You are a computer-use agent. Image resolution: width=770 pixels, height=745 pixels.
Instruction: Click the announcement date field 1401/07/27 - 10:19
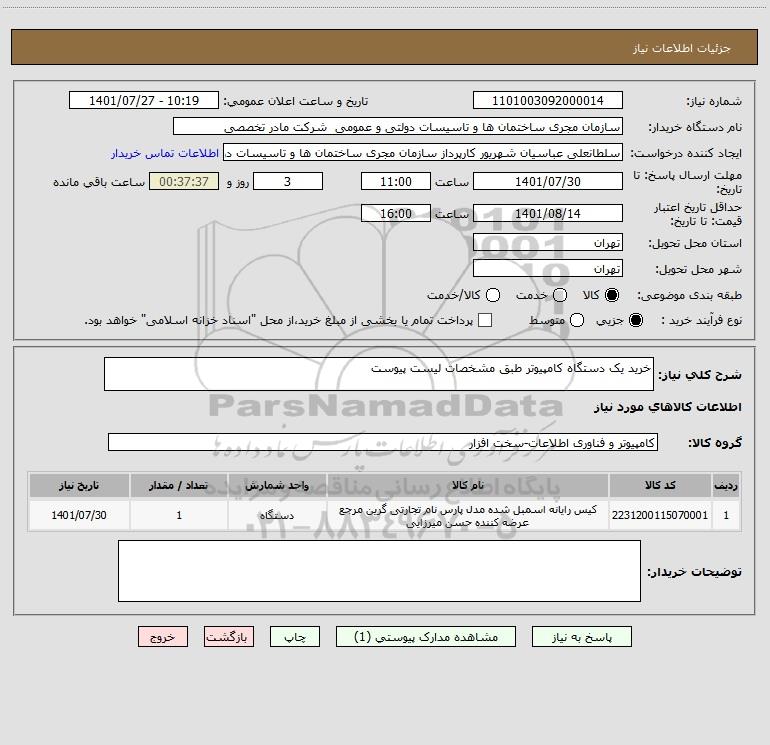(144, 100)
